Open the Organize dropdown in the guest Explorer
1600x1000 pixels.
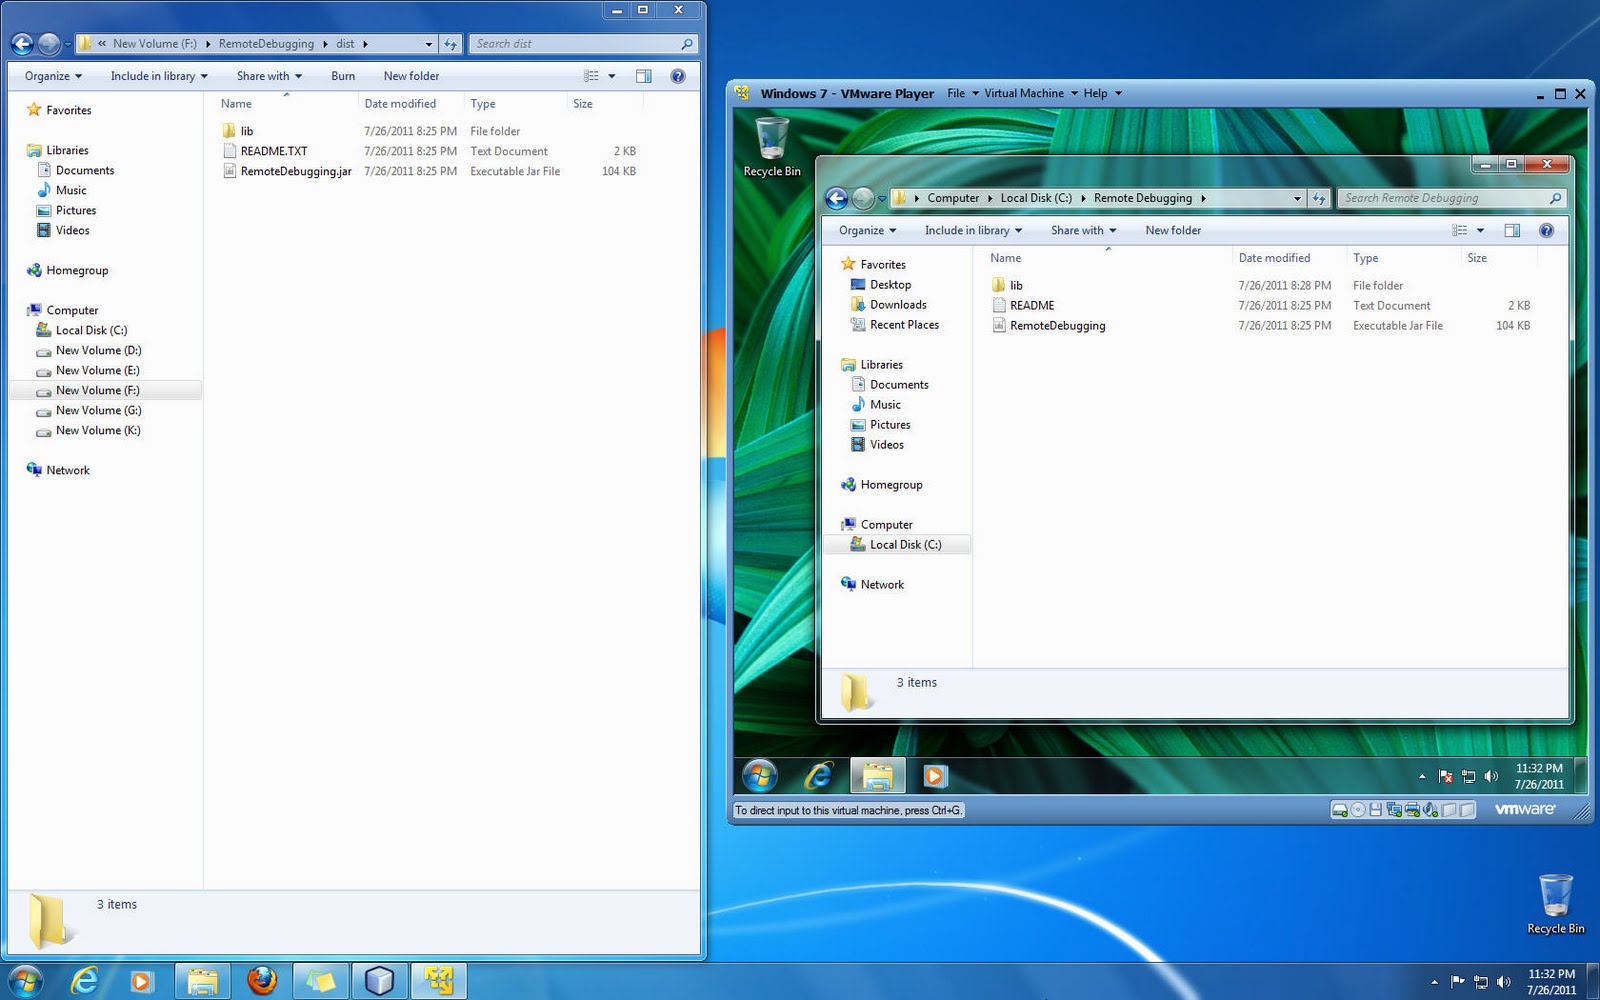point(865,230)
